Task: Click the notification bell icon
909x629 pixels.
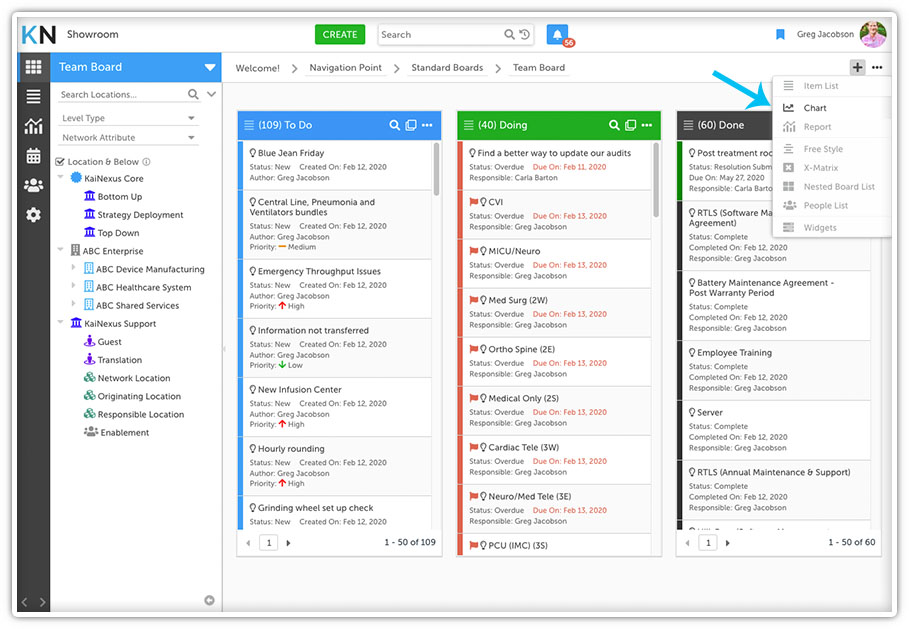Action: [x=557, y=34]
